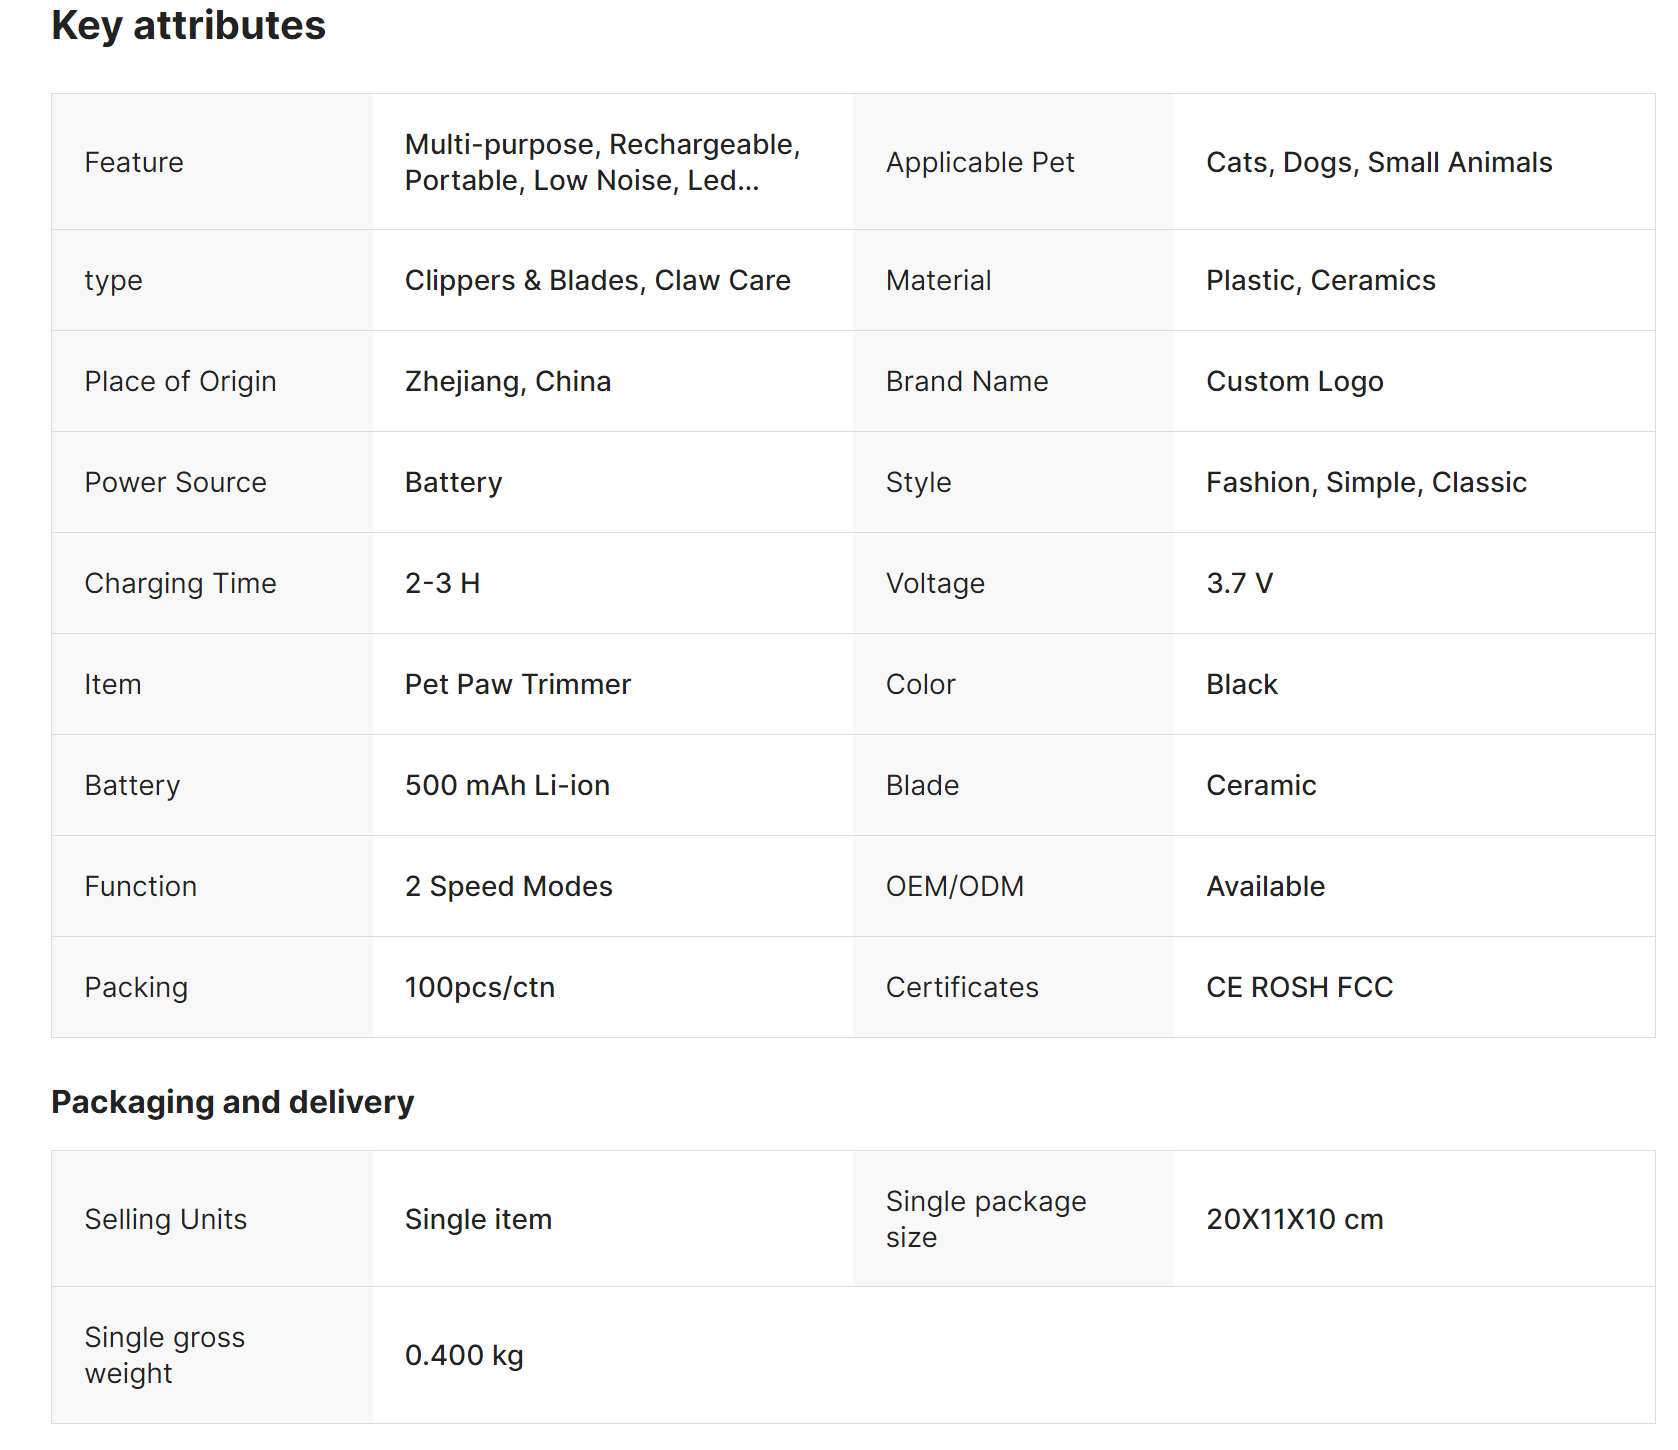Click the Plastic, Ceramics material value
The image size is (1678, 1450).
(1320, 280)
